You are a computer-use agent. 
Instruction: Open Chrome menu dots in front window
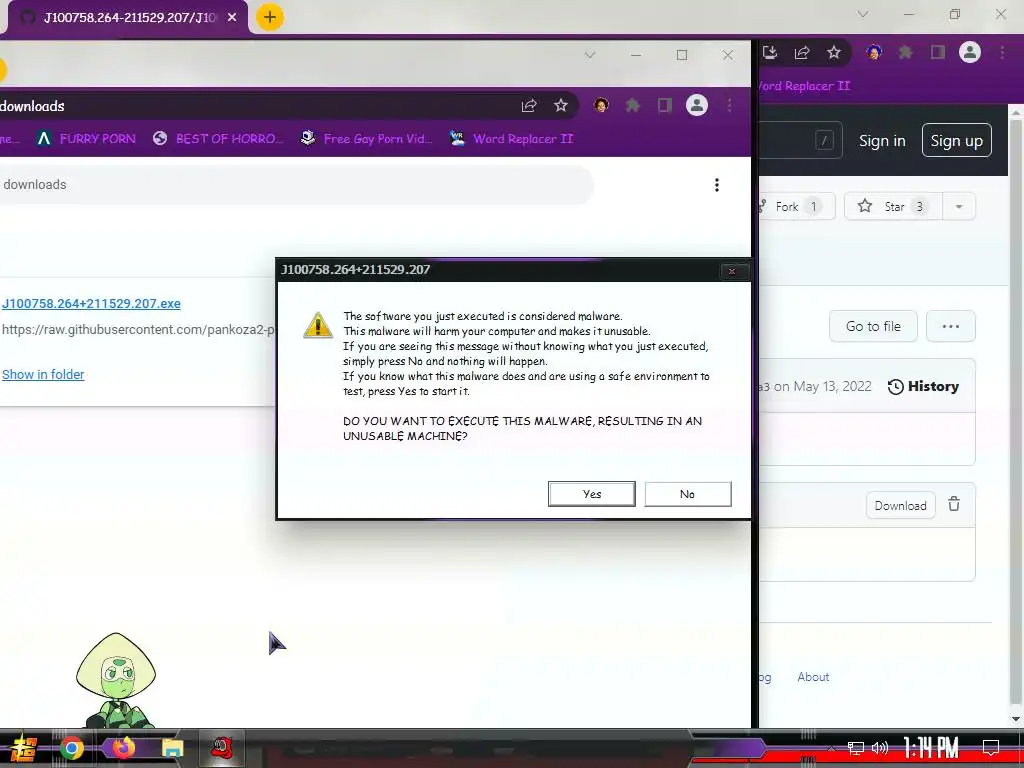729,105
